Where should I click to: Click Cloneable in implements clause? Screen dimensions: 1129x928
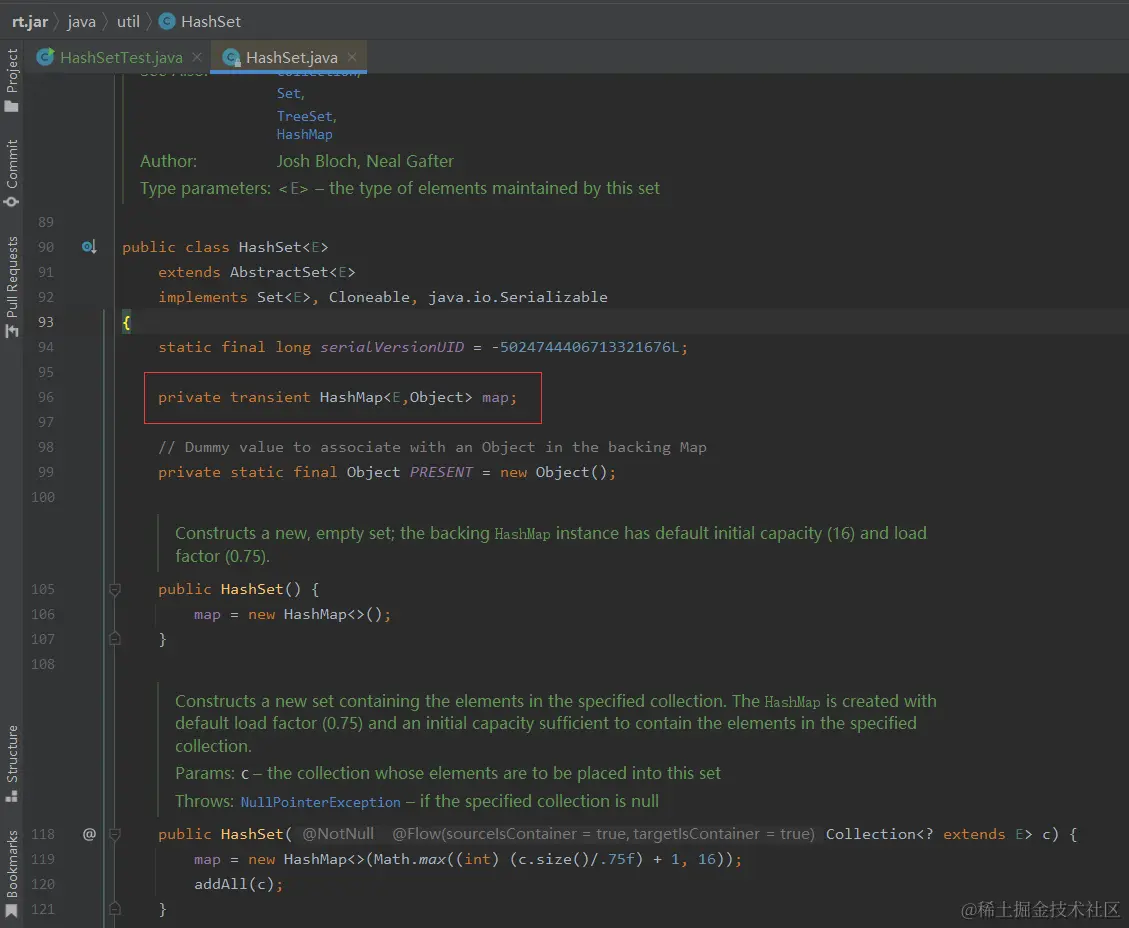(369, 297)
